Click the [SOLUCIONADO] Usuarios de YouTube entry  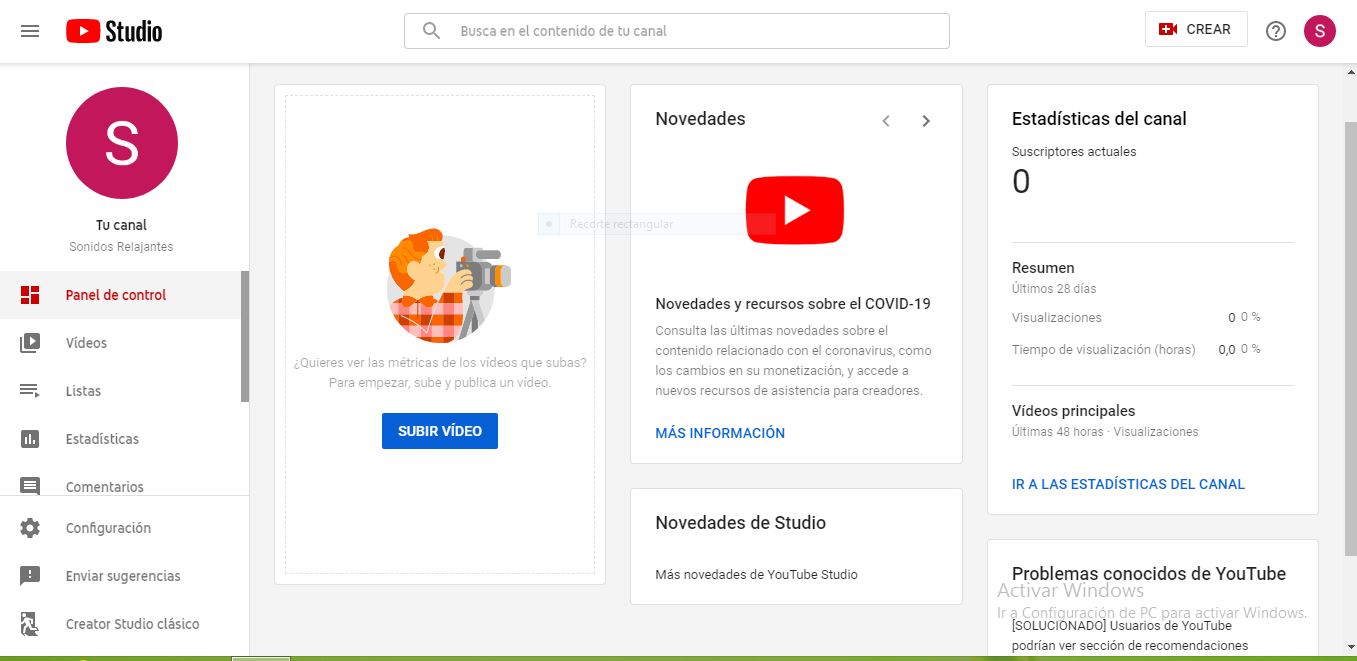(1130, 636)
